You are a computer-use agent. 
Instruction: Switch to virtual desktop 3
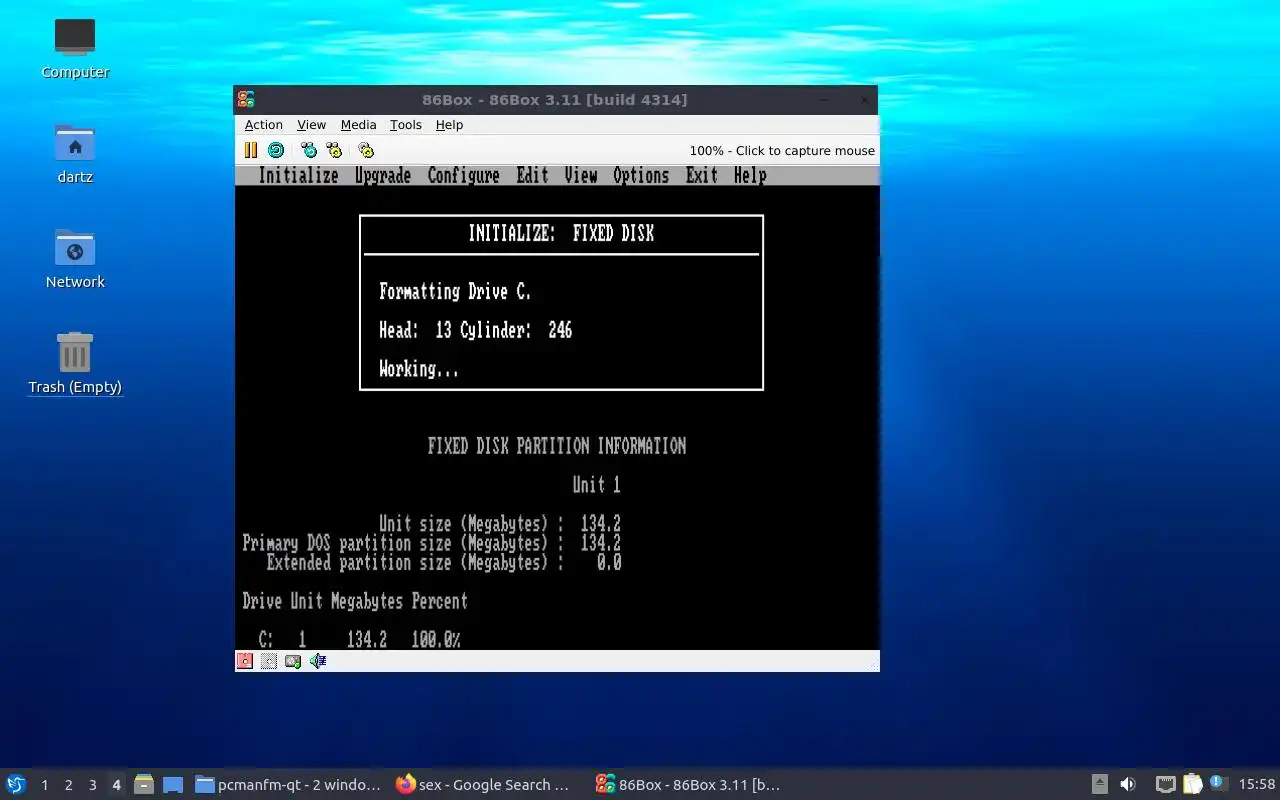tap(93, 785)
